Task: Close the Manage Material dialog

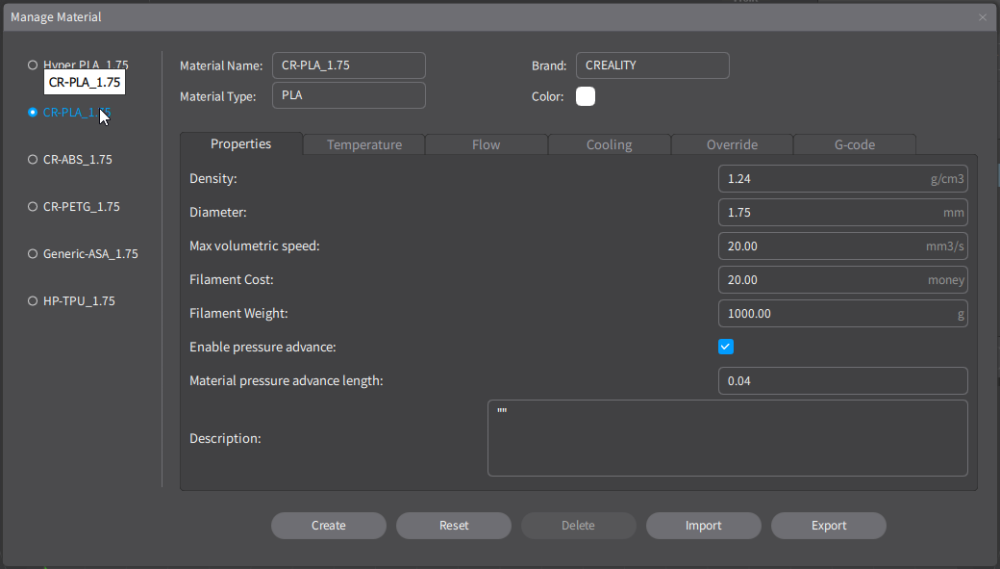Action: tap(983, 17)
